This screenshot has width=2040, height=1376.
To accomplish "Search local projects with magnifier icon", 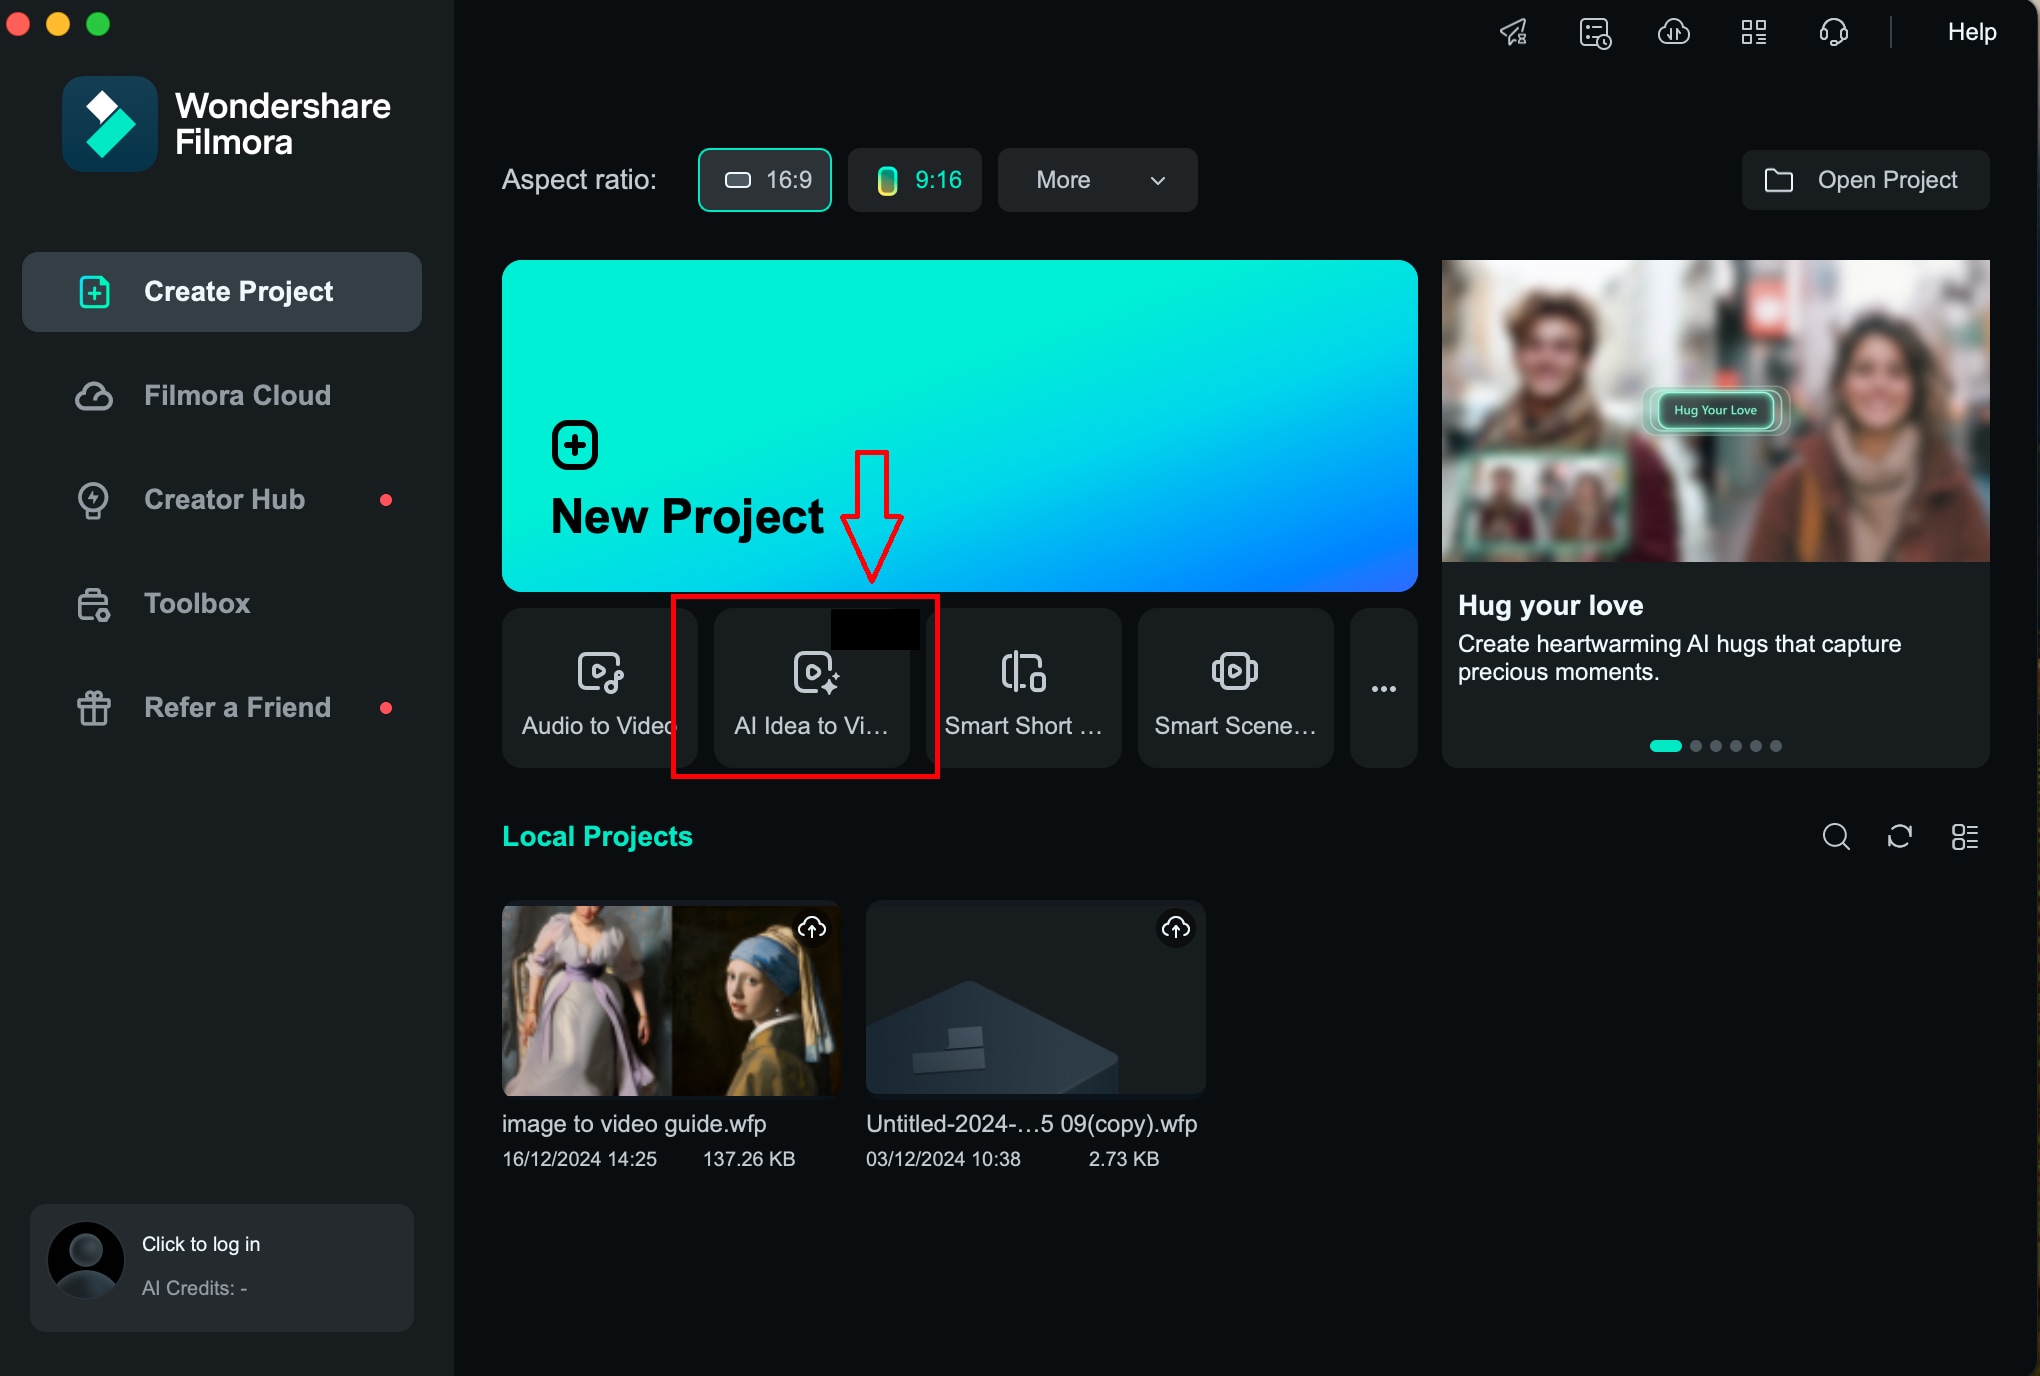I will tap(1836, 836).
